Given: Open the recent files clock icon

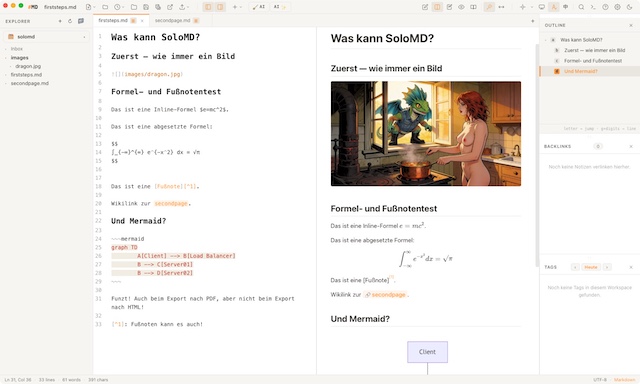Looking at the screenshot, I should [117, 7].
